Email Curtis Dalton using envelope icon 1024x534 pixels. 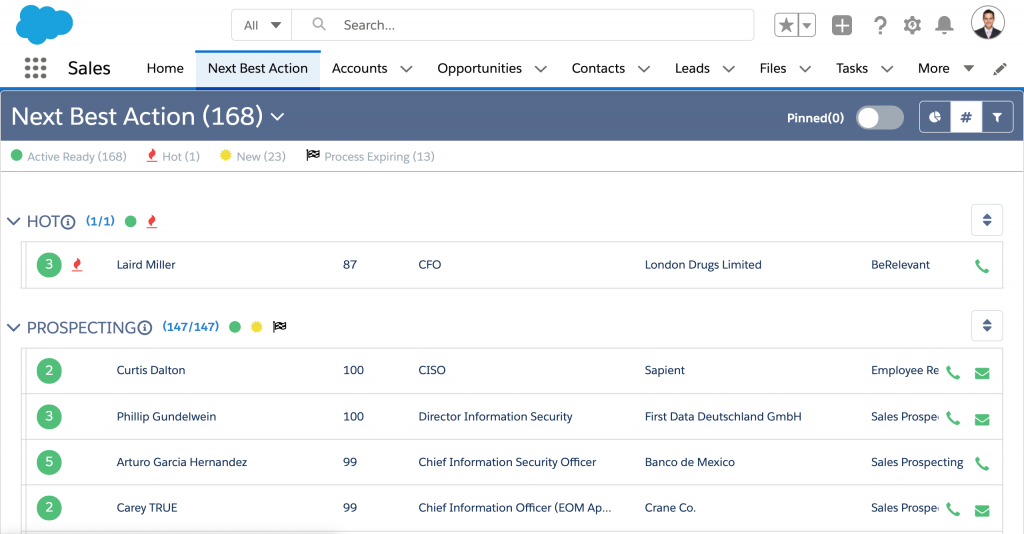[982, 373]
